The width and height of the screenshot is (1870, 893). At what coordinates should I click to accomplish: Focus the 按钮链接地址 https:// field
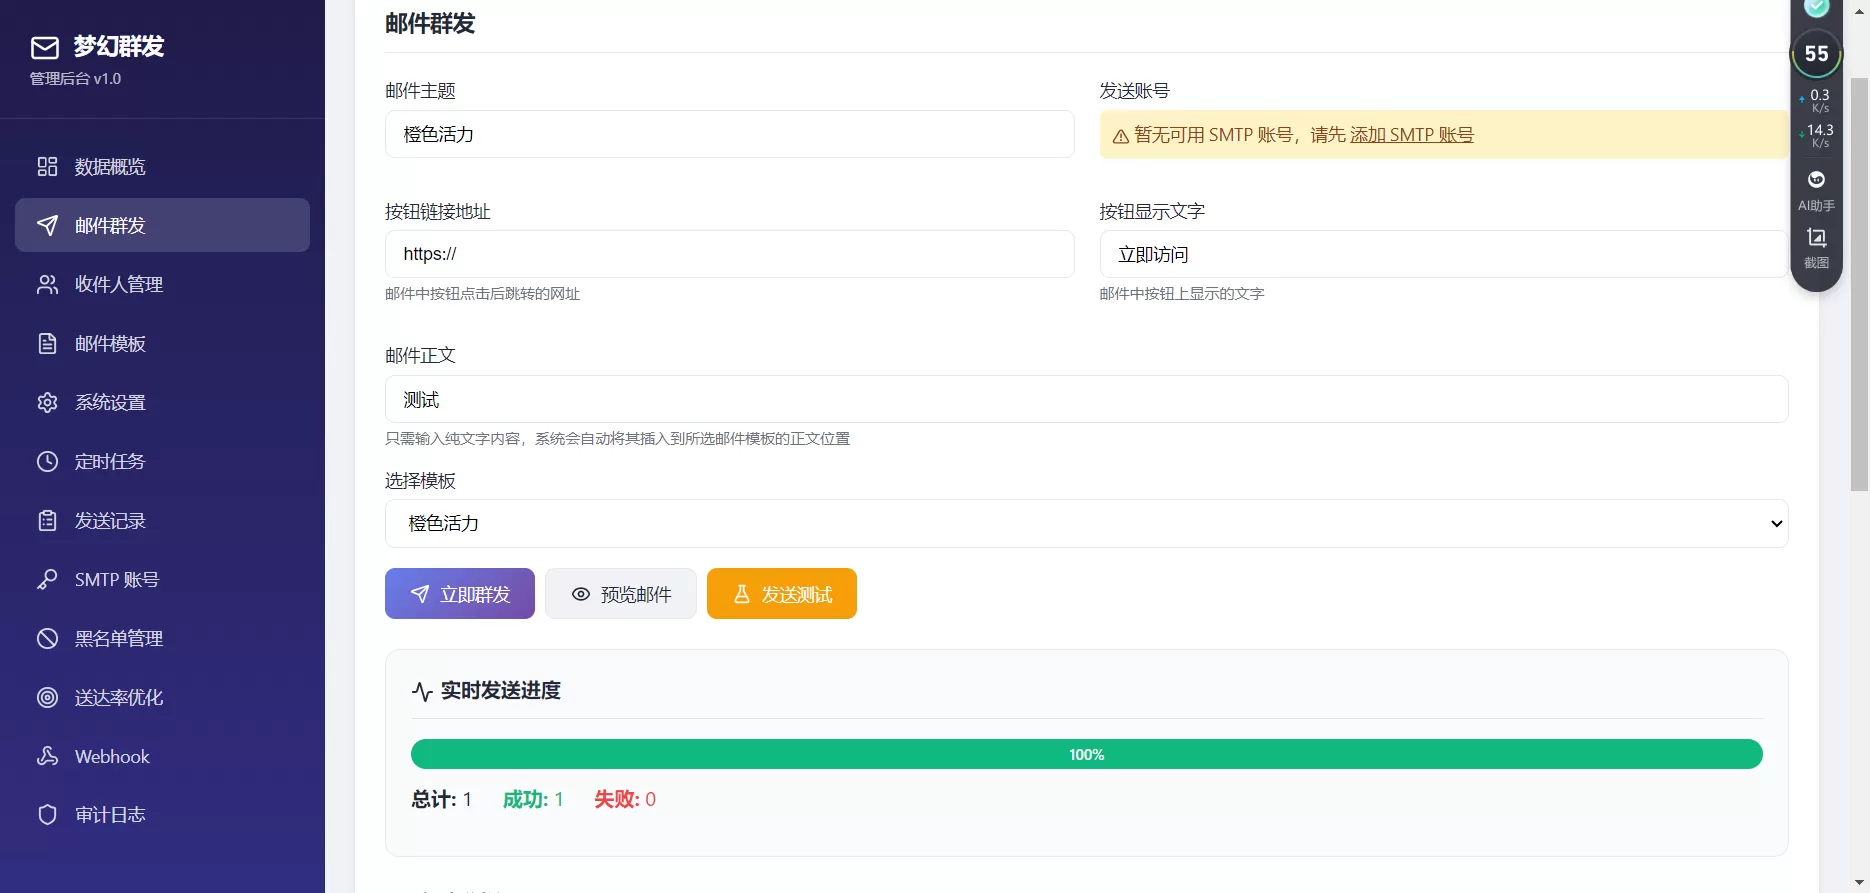click(x=729, y=254)
